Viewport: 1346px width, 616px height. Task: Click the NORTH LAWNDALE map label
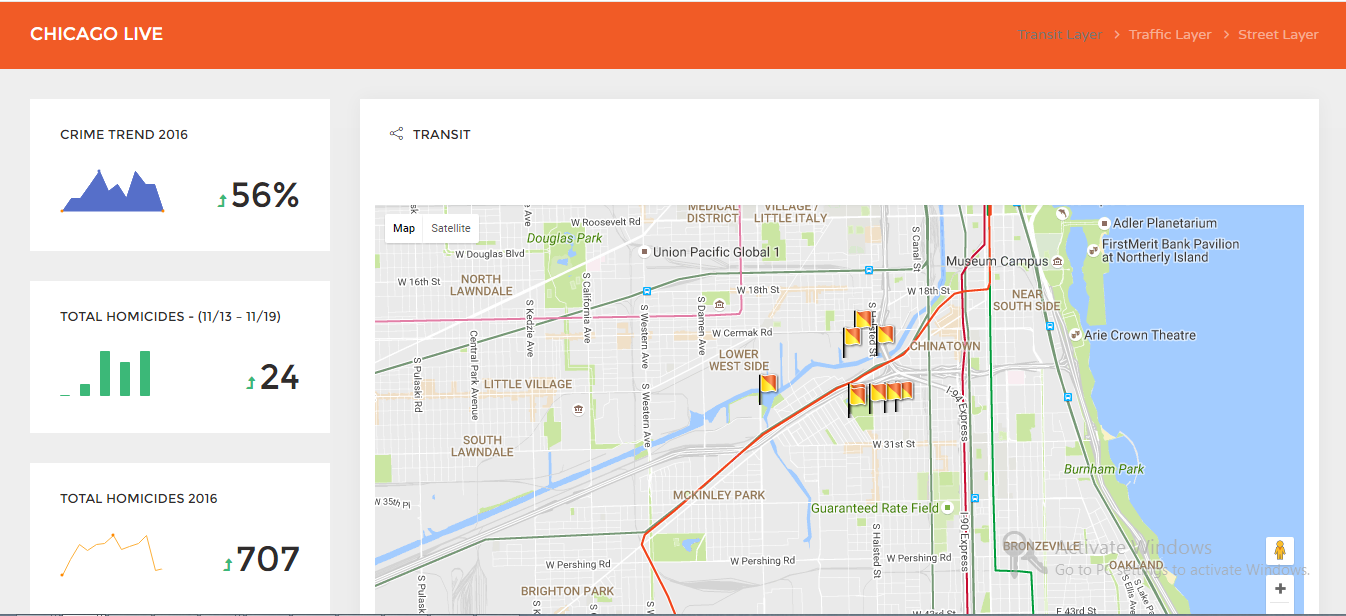click(481, 285)
